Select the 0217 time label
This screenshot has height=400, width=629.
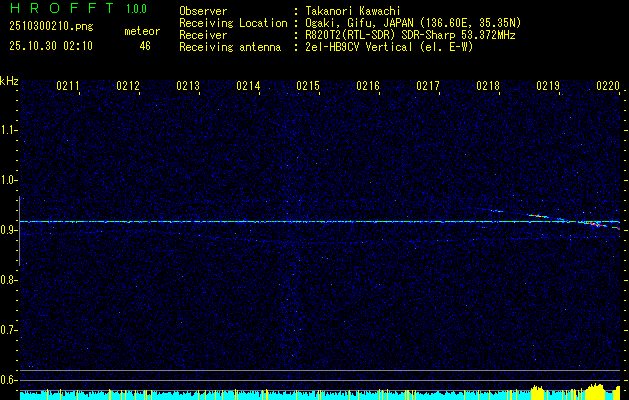[428, 87]
